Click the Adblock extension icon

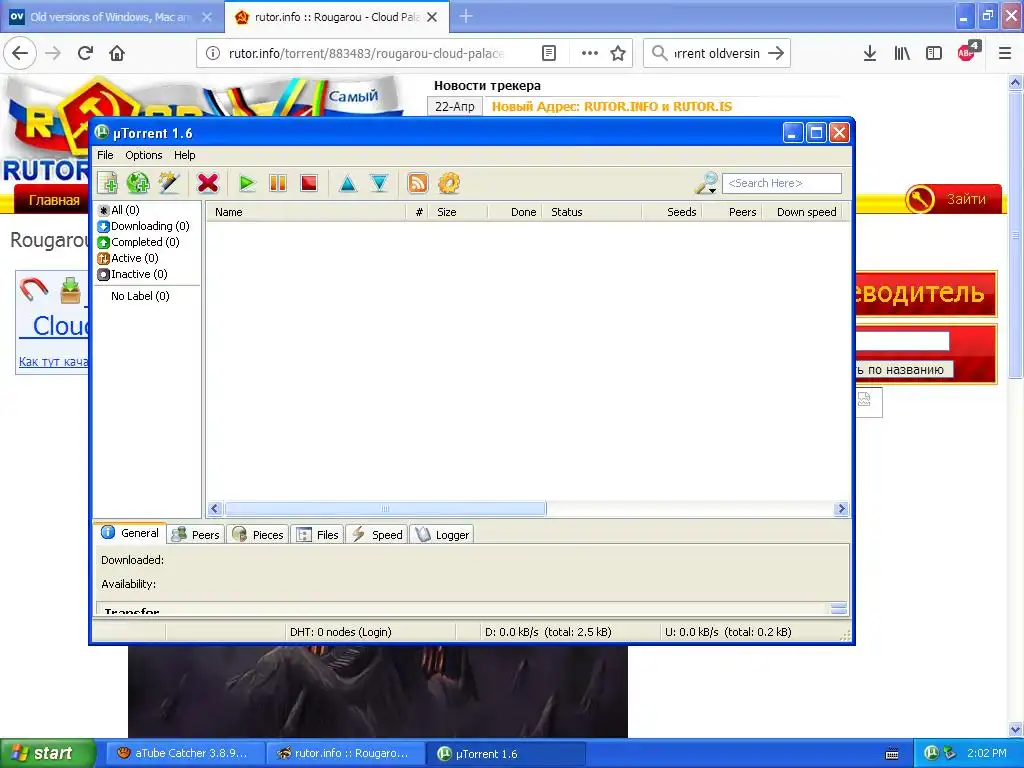coord(968,52)
